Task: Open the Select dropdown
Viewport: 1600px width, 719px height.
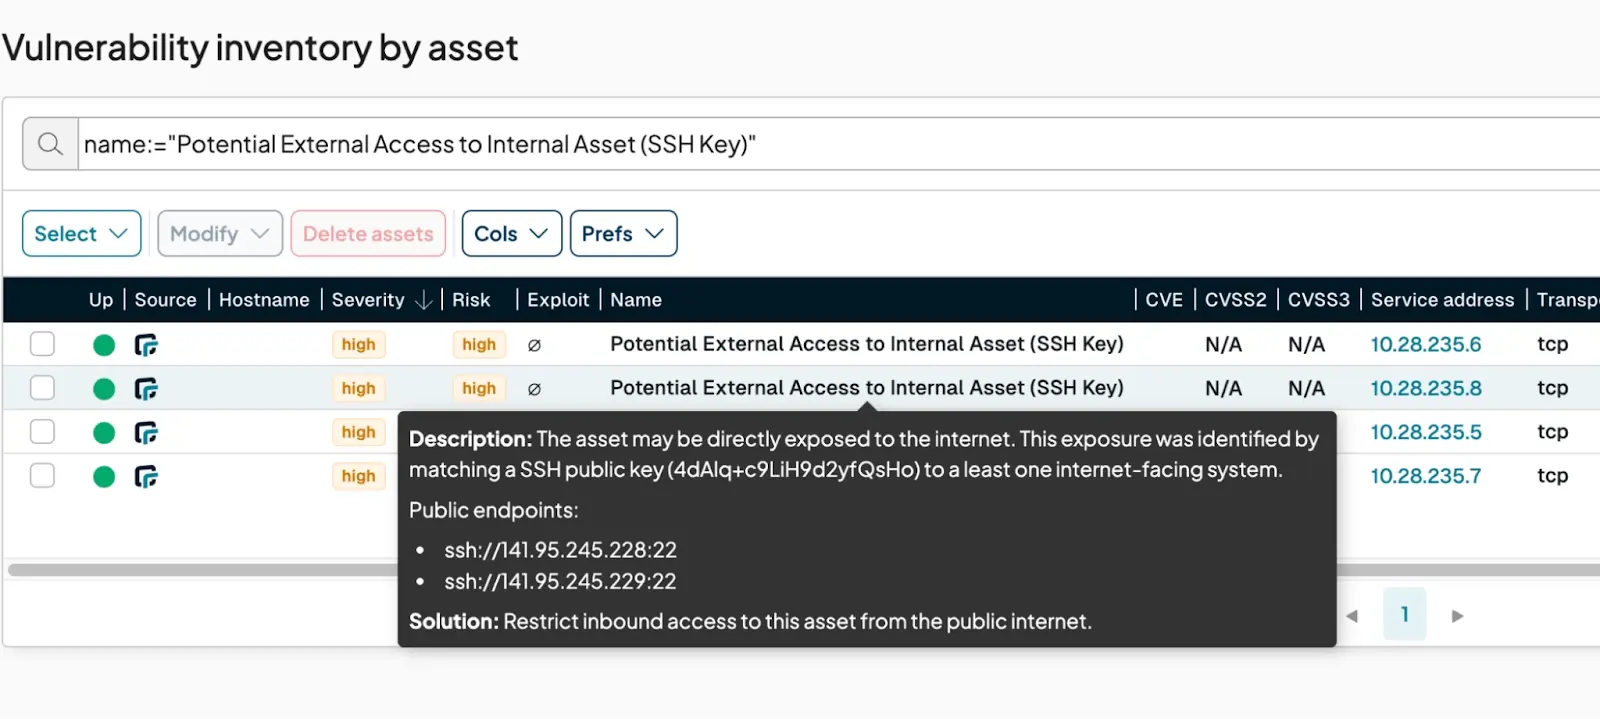Action: pyautogui.click(x=81, y=234)
